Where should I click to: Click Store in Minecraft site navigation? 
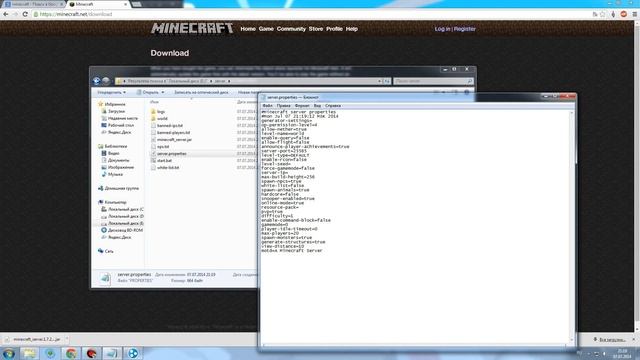(x=316, y=29)
